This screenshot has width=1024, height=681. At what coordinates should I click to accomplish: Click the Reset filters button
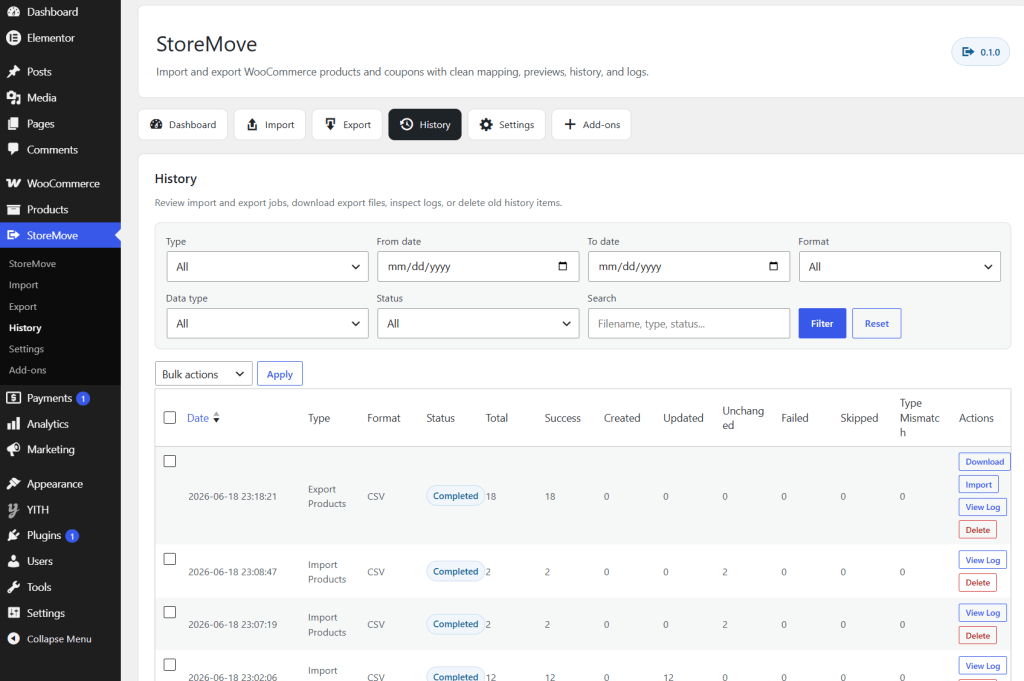click(x=876, y=323)
